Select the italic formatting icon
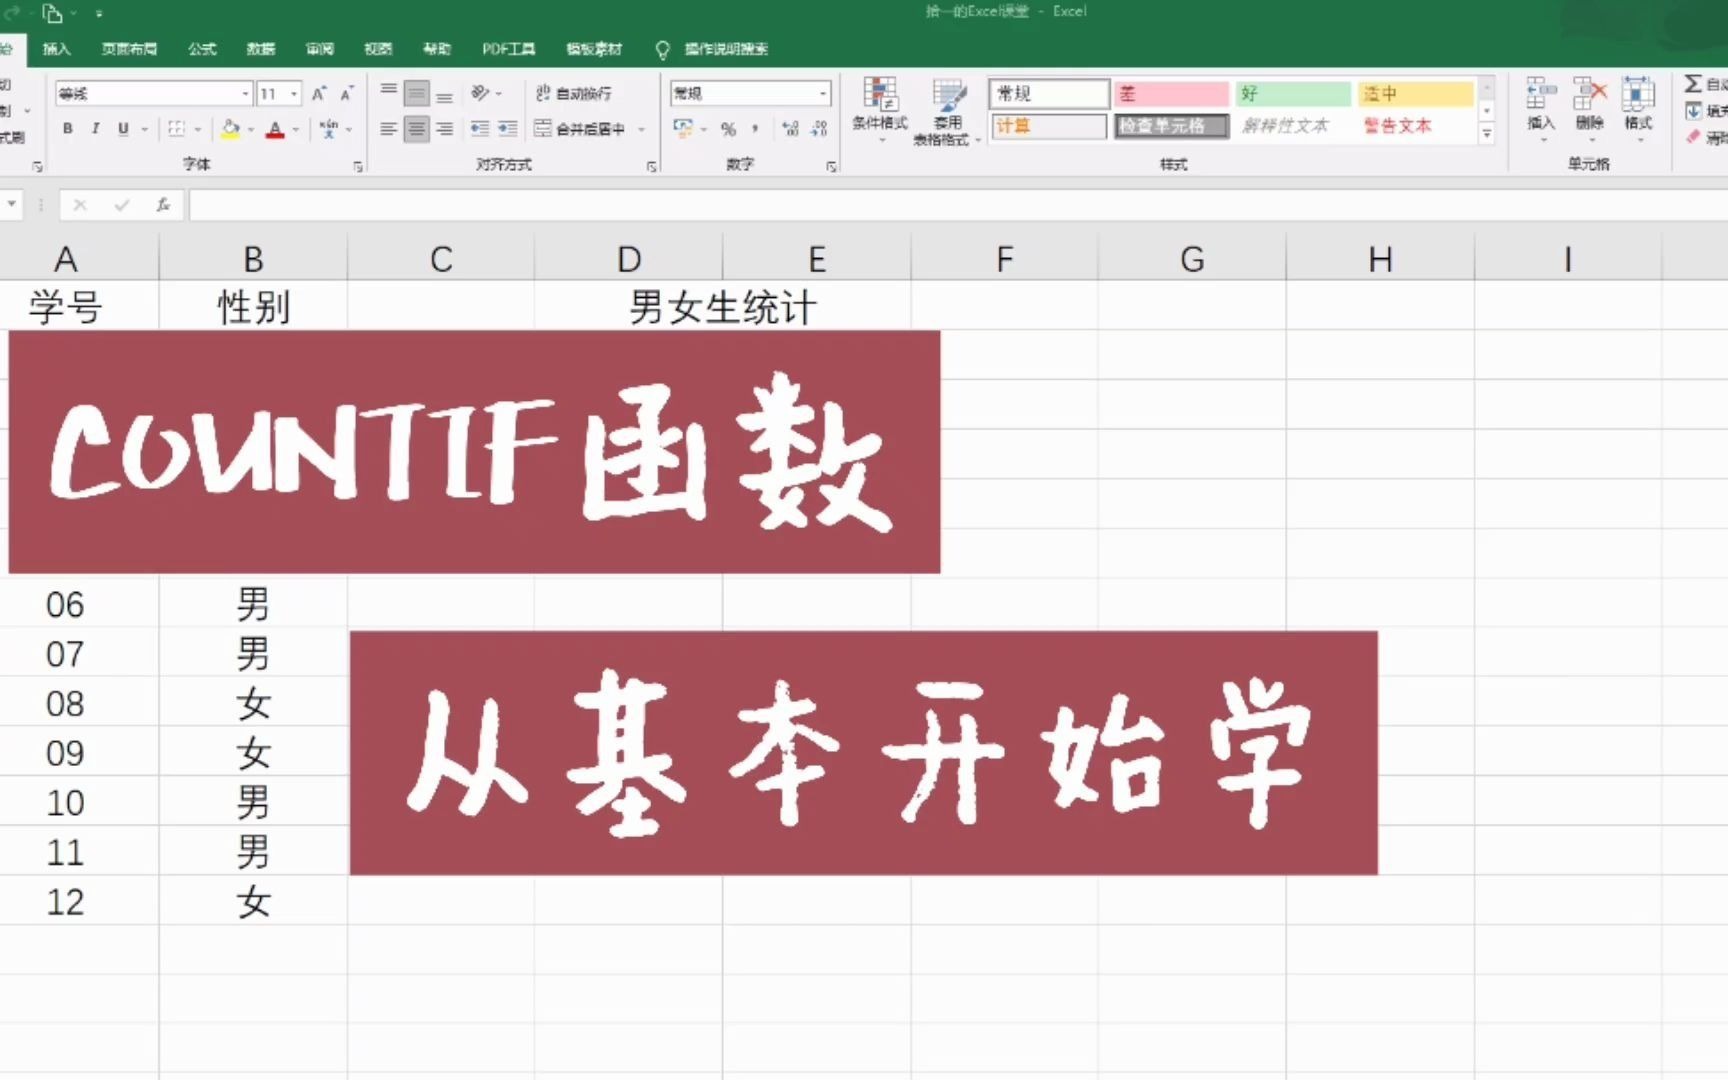Screen dimensions: 1728x1080 [x=94, y=128]
